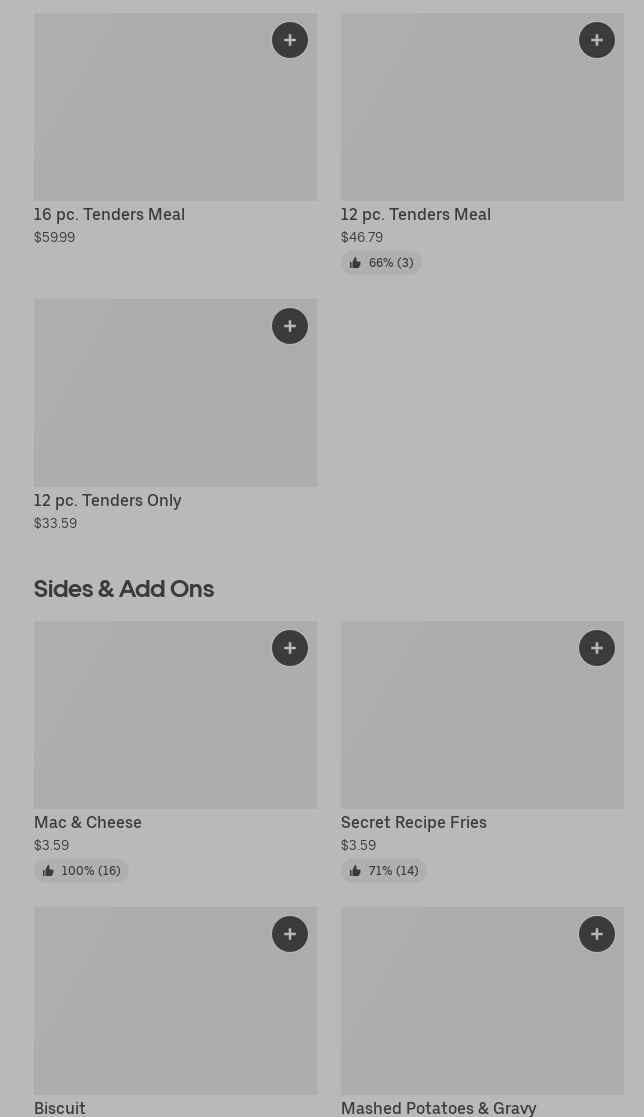Click the Mac & Cheese item name
This screenshot has height=1117, width=644.
tap(88, 822)
